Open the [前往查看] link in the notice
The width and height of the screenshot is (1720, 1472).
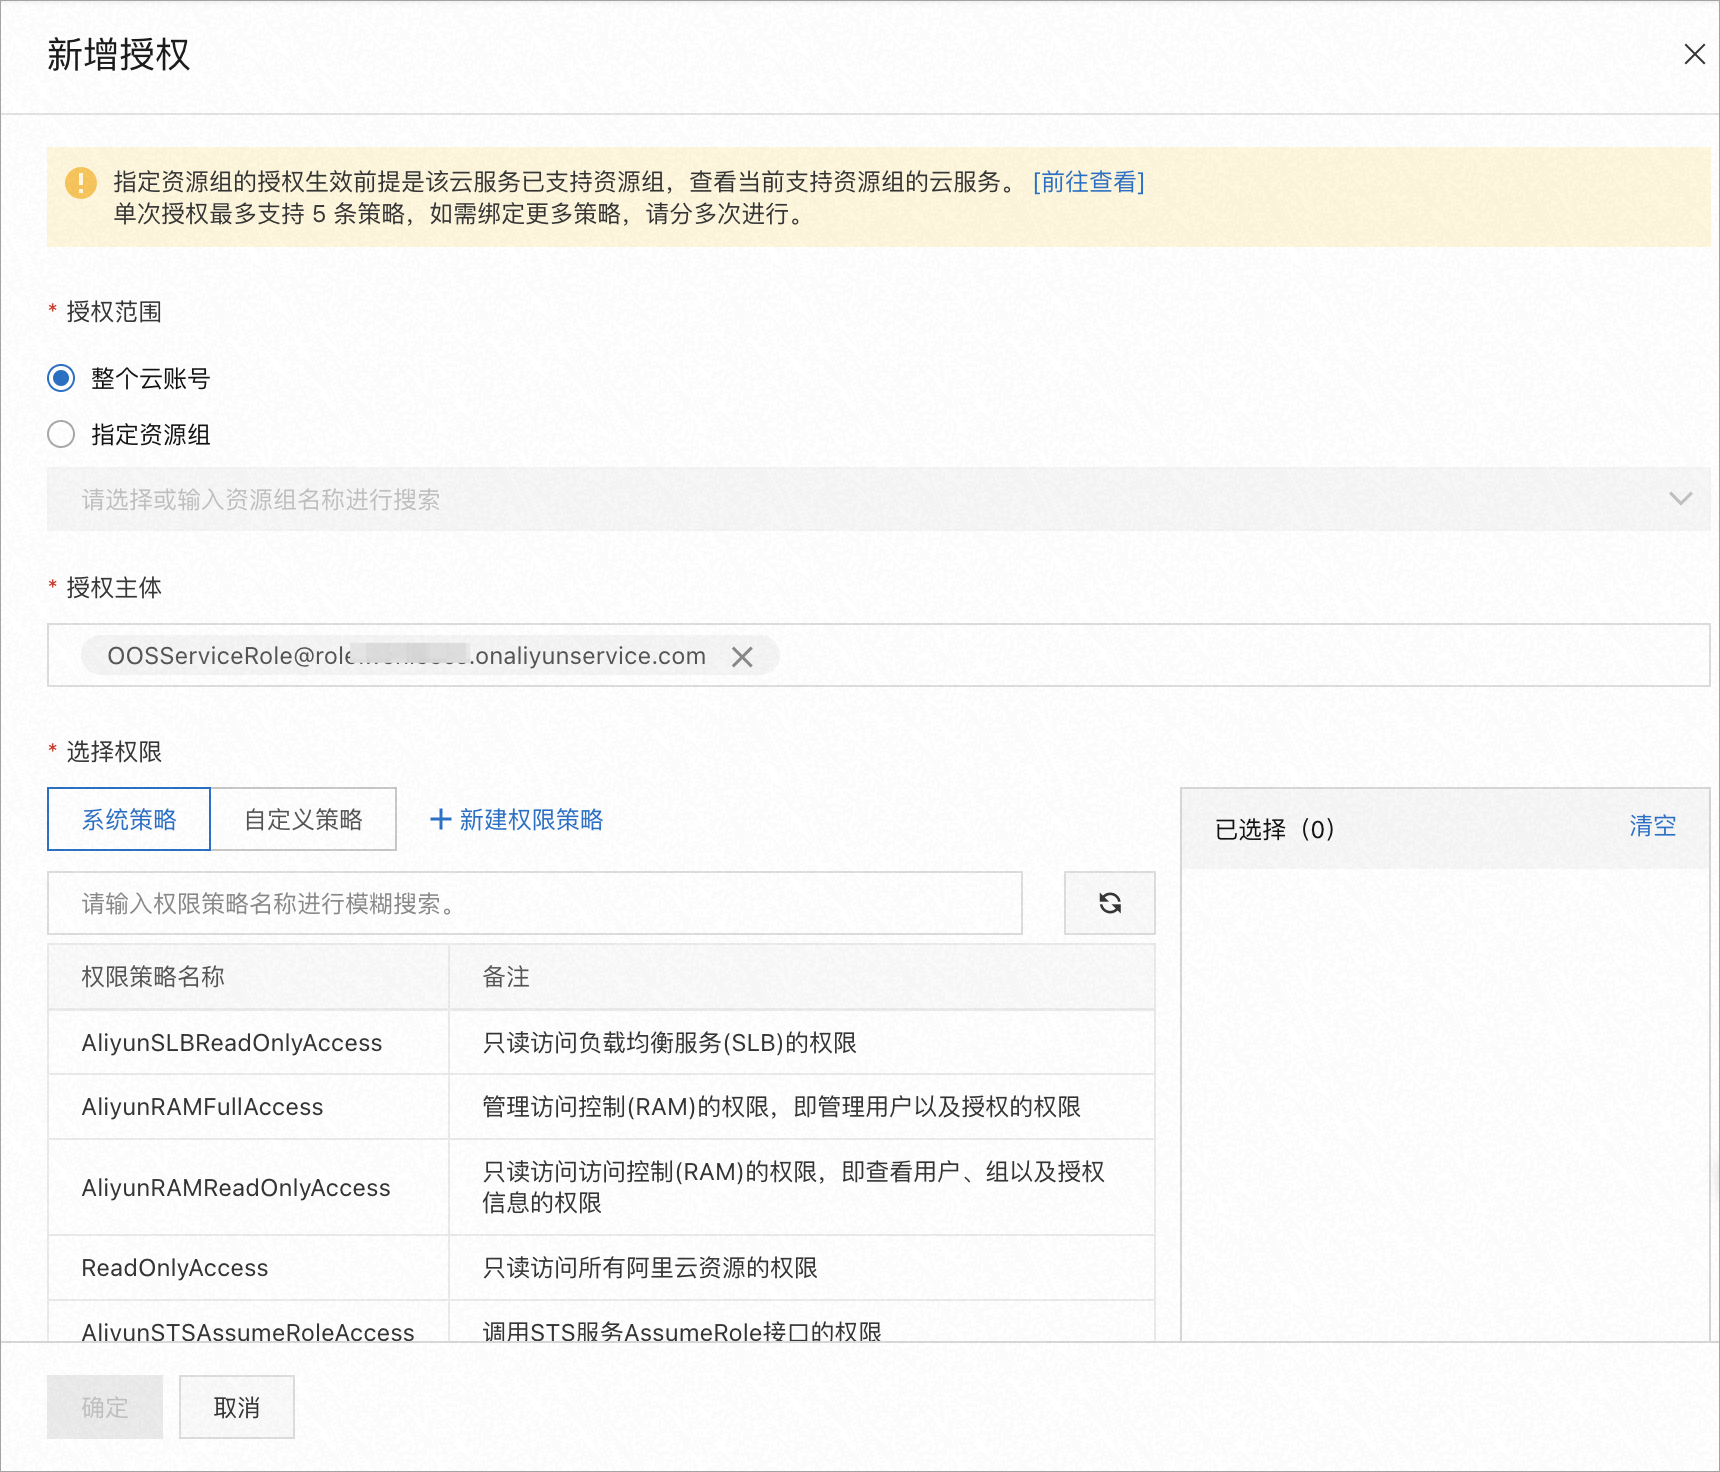pos(1088,182)
